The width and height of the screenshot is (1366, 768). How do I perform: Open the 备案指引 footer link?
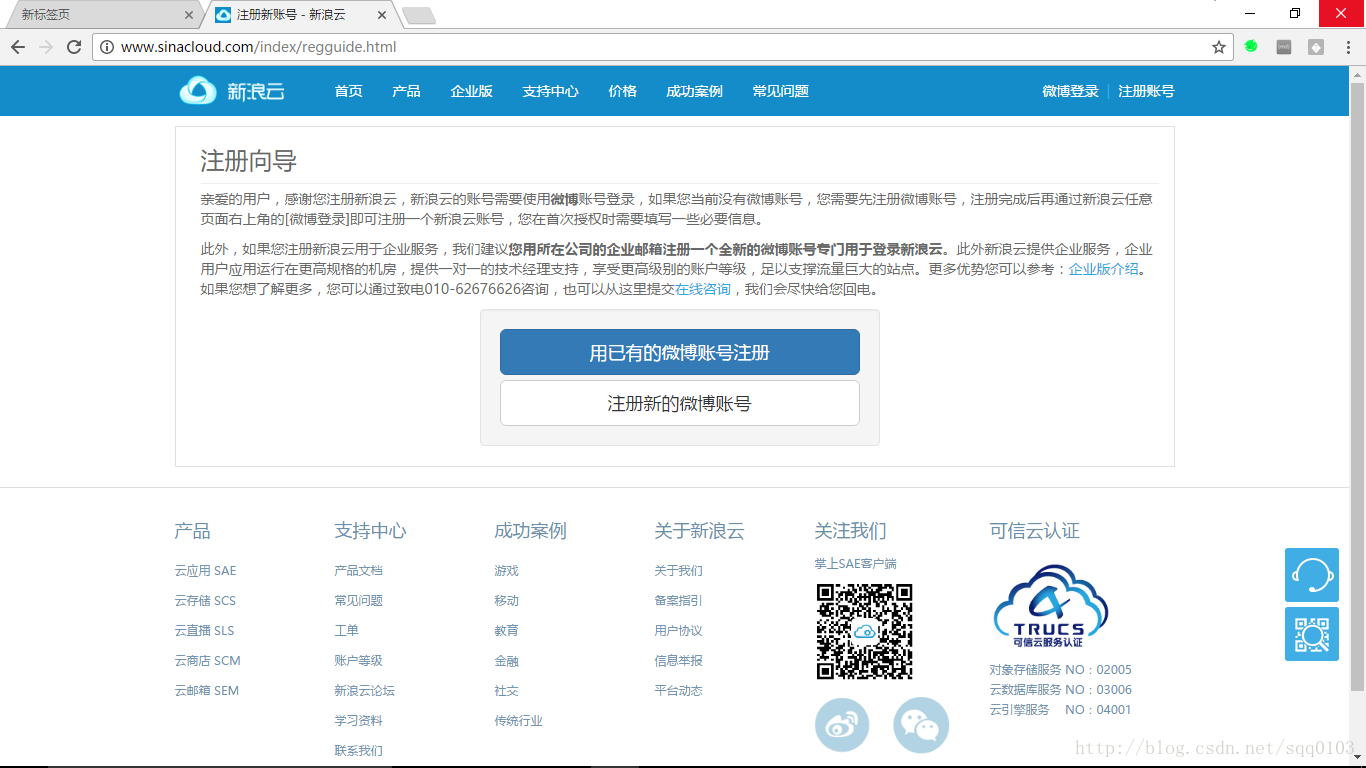(x=678, y=601)
